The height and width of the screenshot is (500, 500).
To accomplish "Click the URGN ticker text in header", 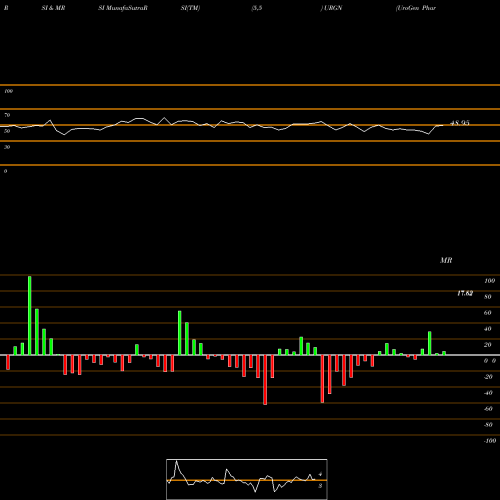I will pyautogui.click(x=333, y=8).
